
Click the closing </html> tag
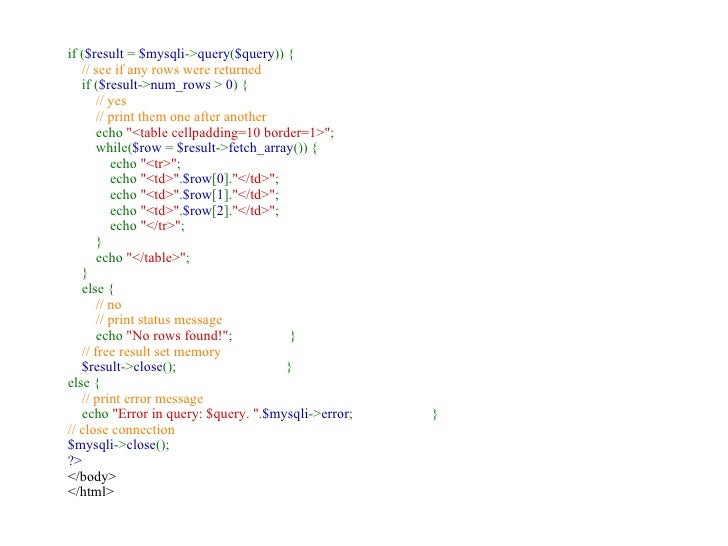pyautogui.click(x=91, y=492)
